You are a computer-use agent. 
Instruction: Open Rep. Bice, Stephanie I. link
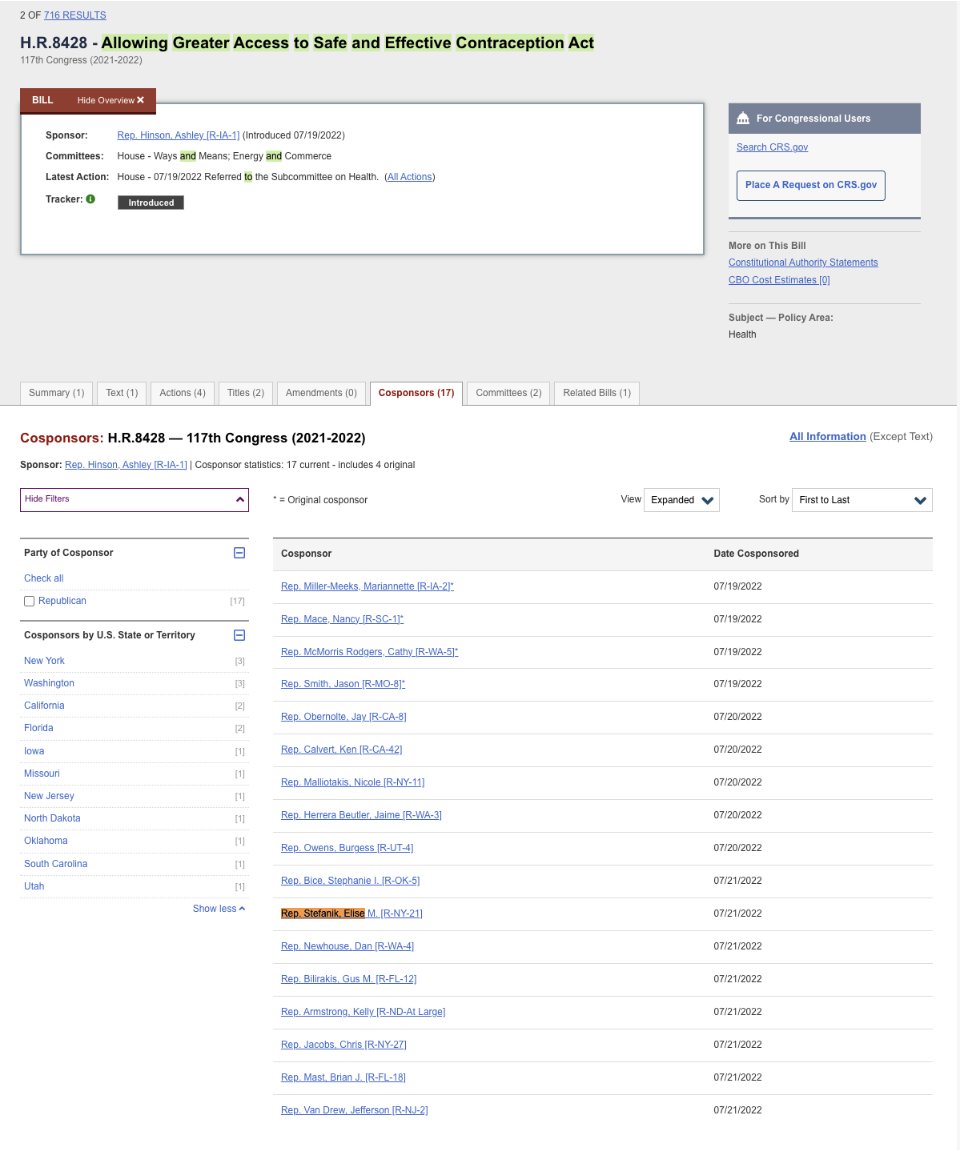(x=351, y=881)
